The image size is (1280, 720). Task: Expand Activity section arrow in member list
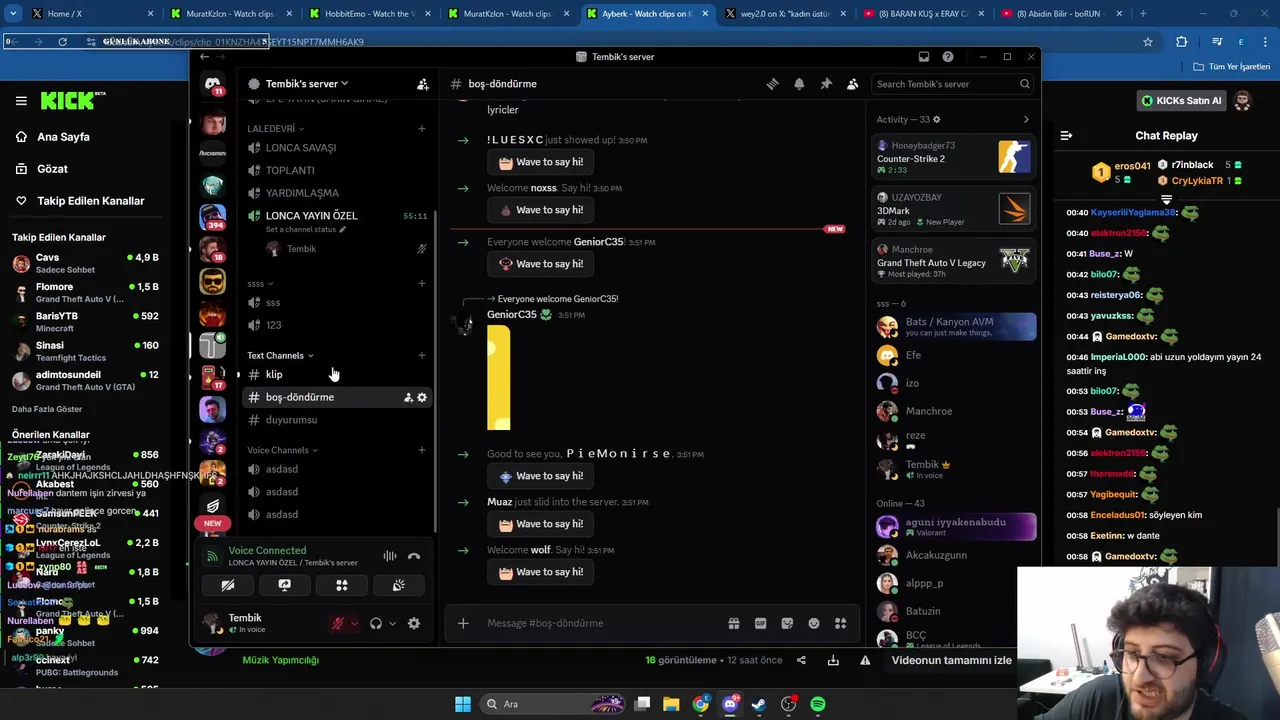[x=1026, y=120]
